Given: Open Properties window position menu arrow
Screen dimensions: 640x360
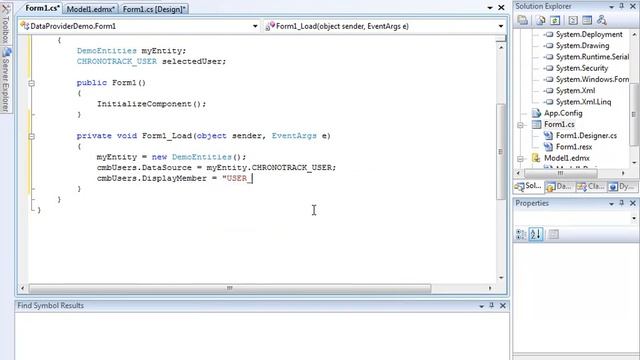Looking at the screenshot, I should pos(611,203).
